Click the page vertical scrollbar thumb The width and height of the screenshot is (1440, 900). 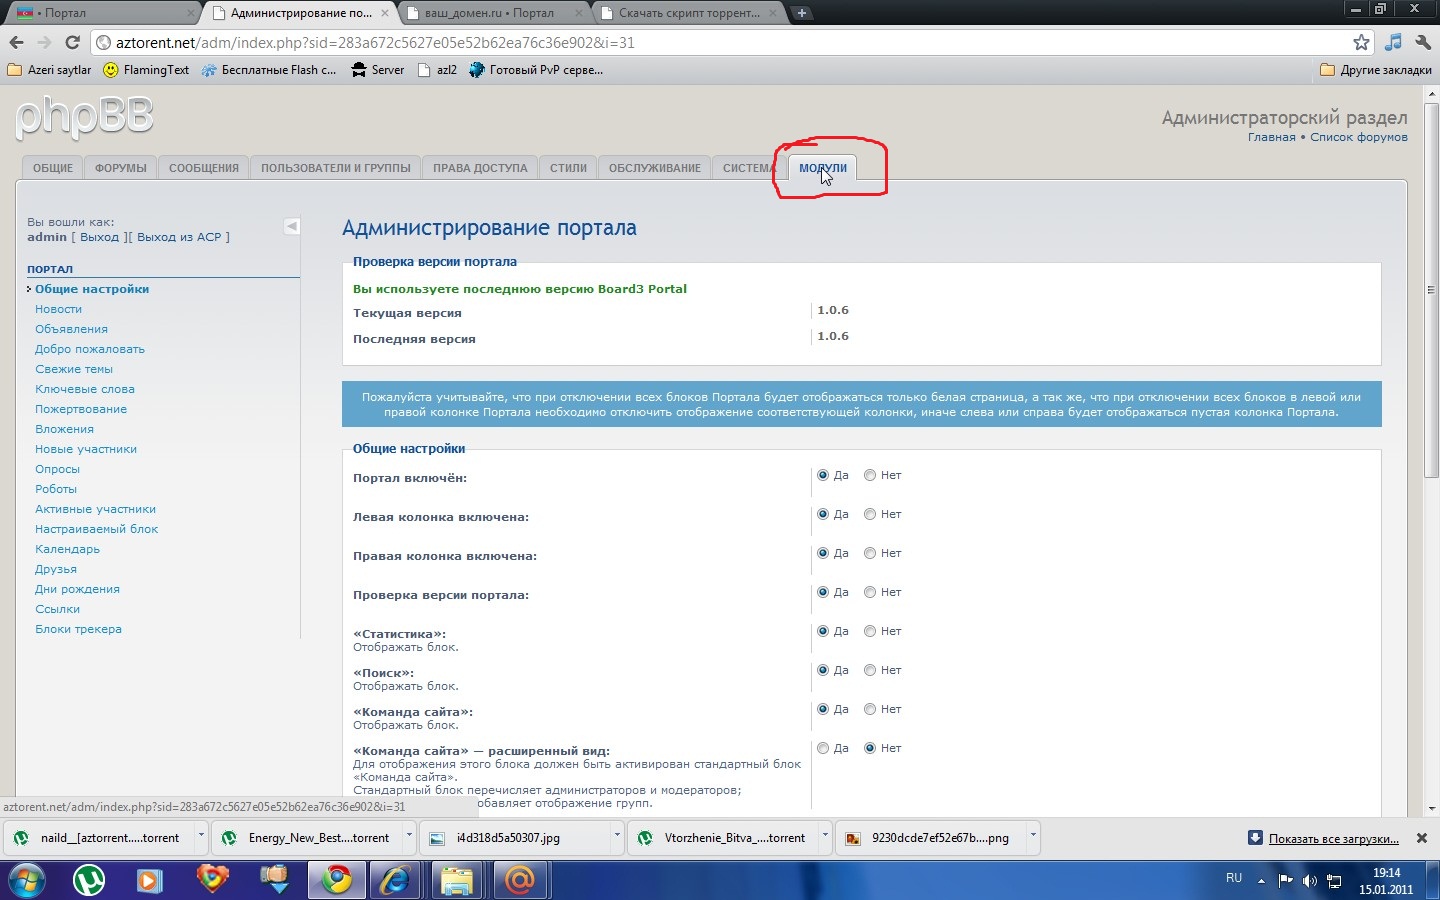pyautogui.click(x=1431, y=290)
